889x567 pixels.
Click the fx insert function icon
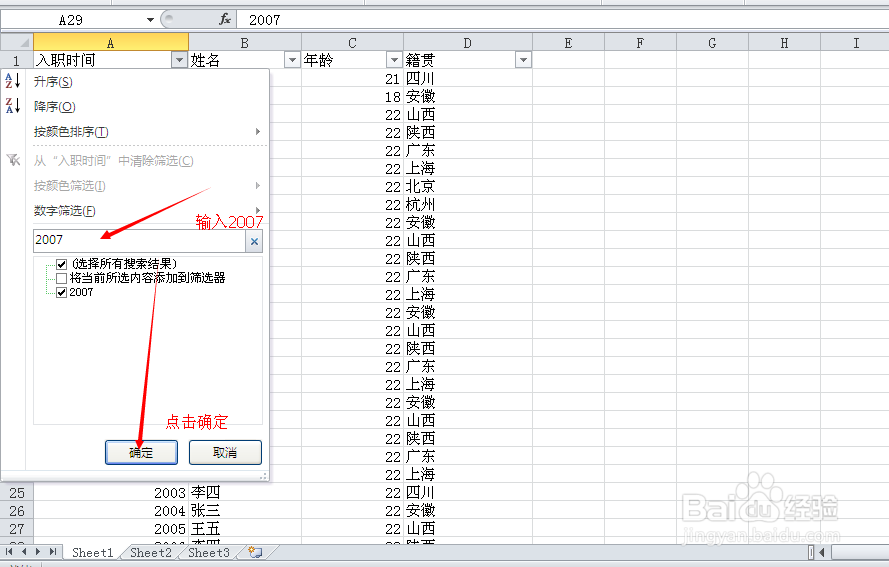pyautogui.click(x=225, y=19)
